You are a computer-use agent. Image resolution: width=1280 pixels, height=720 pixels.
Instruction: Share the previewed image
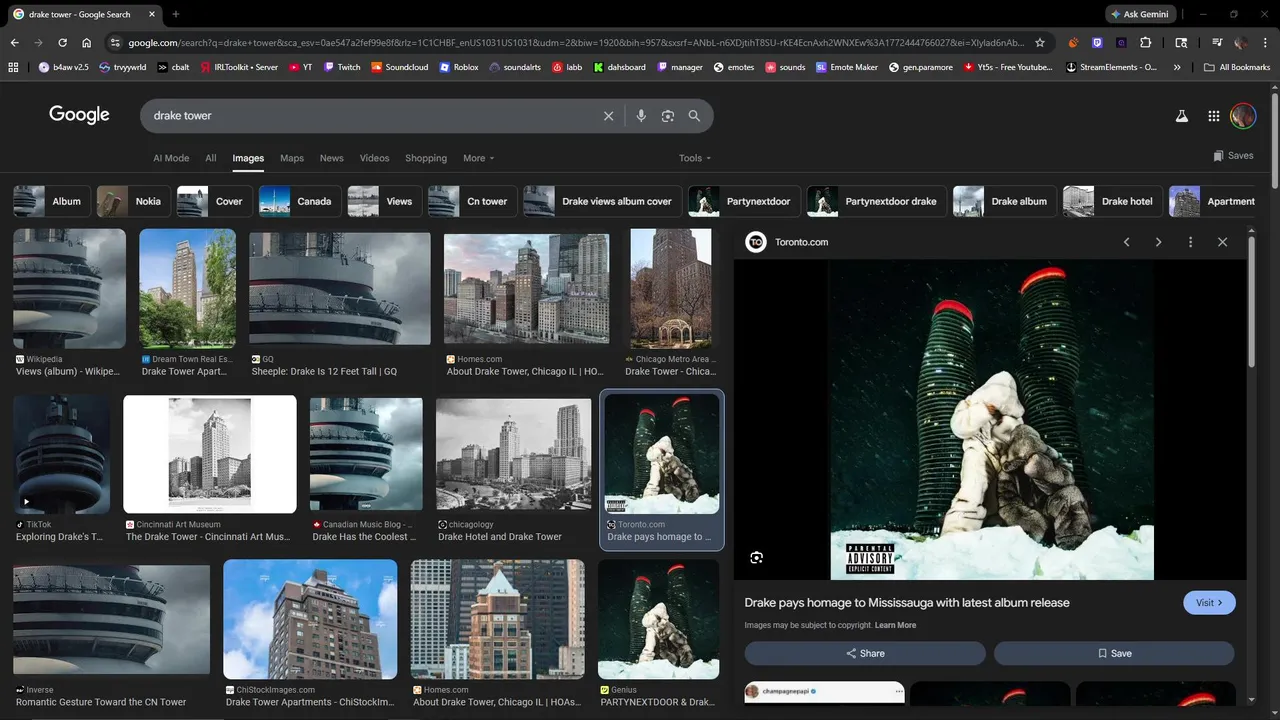click(865, 653)
